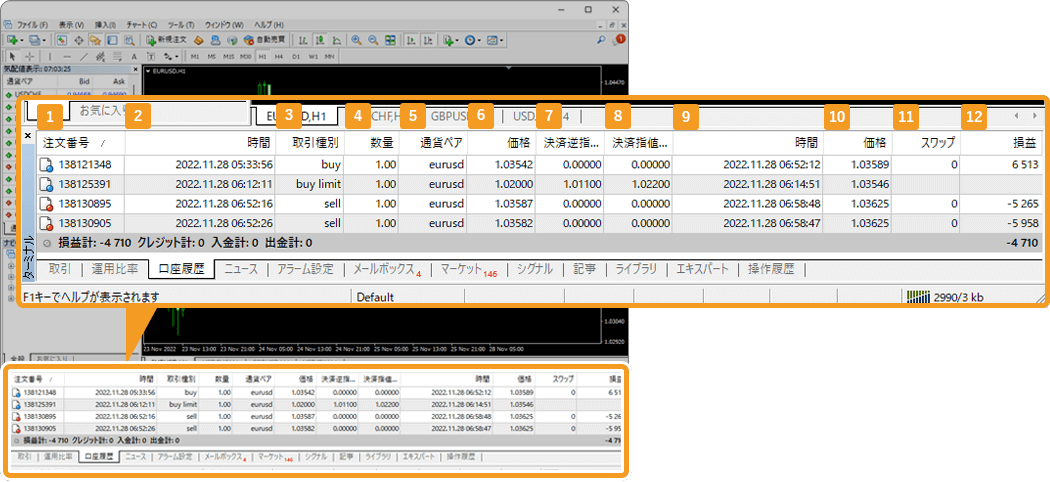Viewport: 1050px width, 482px height.
Task: Select the text A tool
Action: tap(134, 57)
